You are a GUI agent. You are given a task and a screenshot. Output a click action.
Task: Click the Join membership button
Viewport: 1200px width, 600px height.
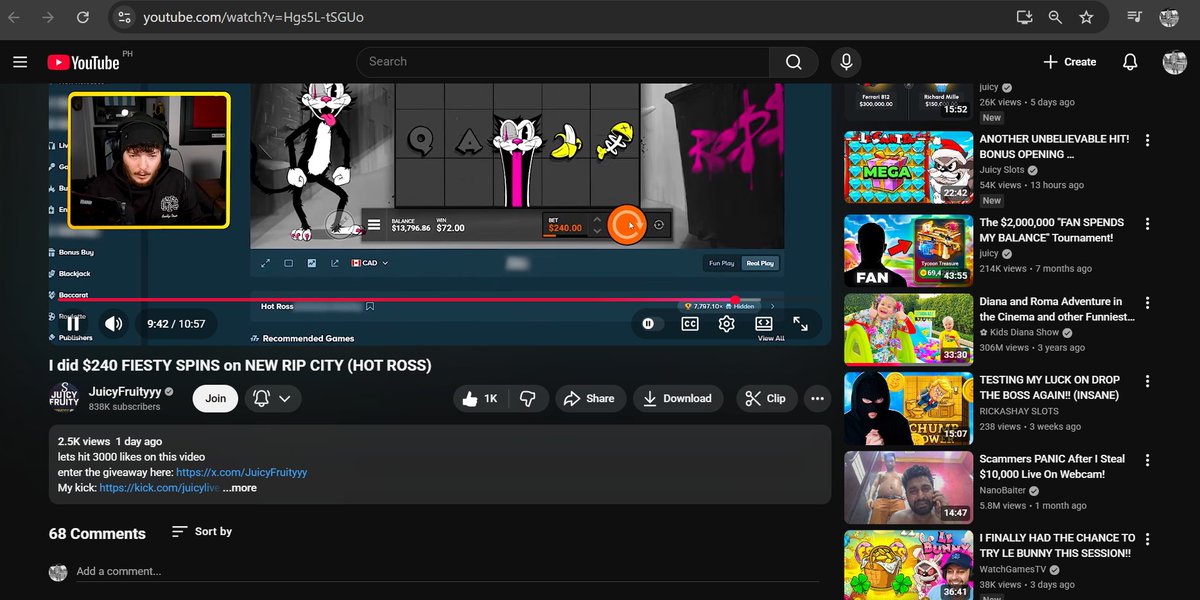click(216, 398)
